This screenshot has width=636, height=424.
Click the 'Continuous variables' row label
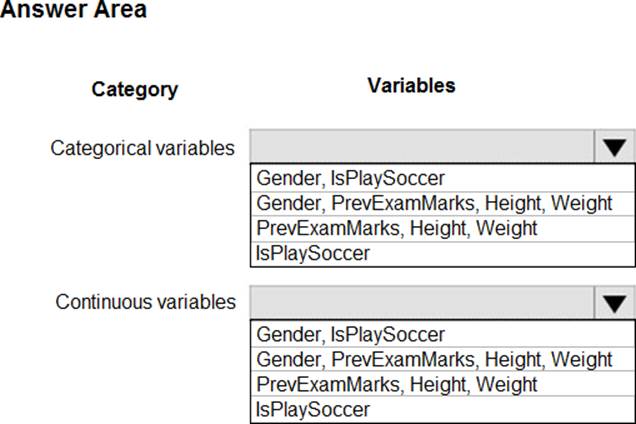click(x=146, y=302)
